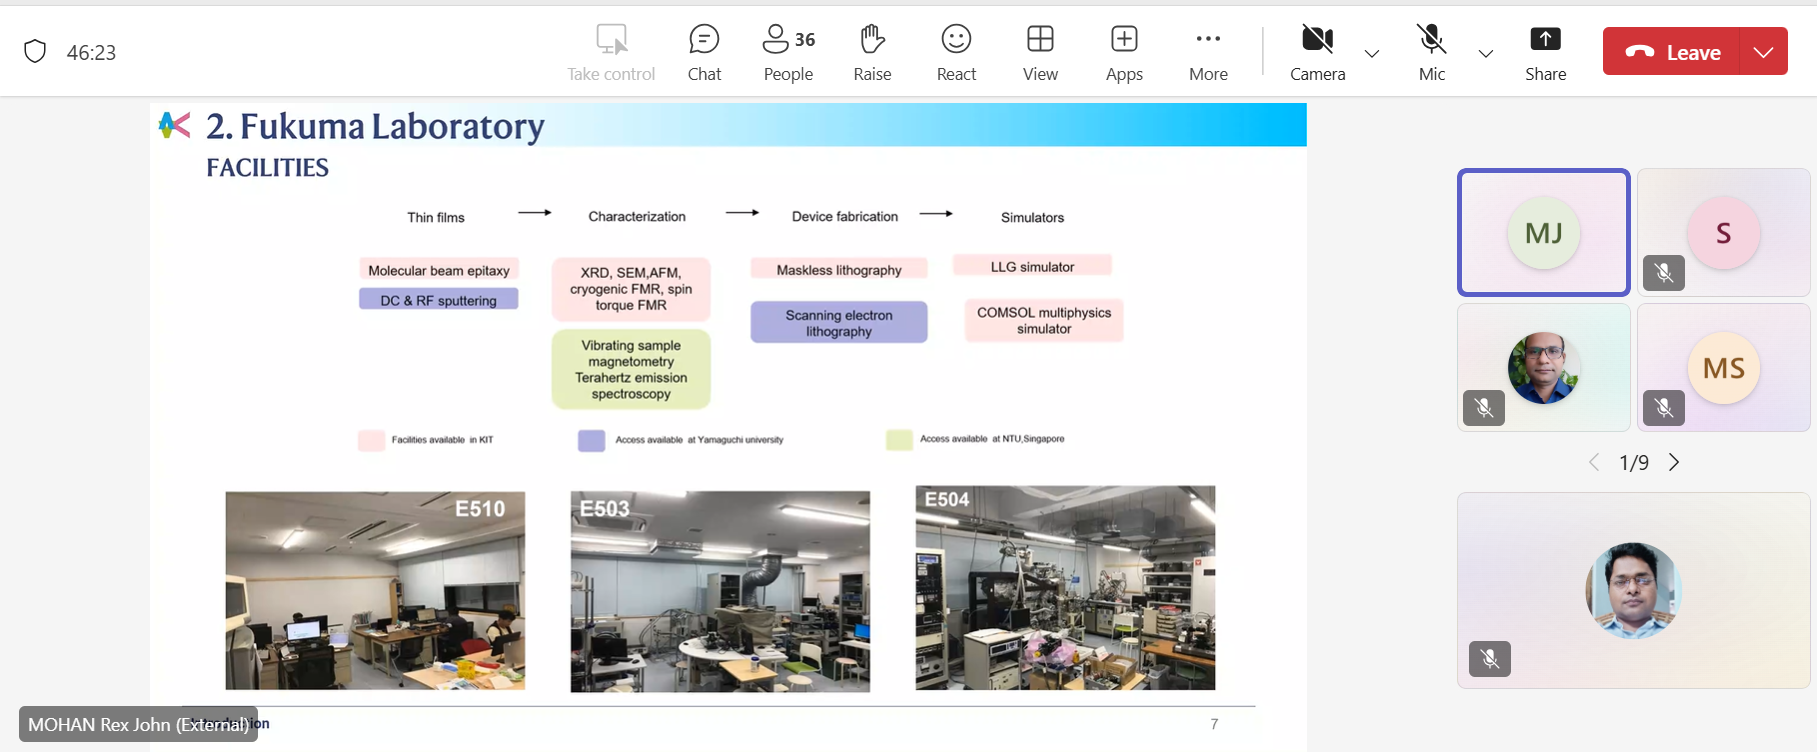Click the Take control button
Screen dimensions: 1817x752
(x=611, y=52)
